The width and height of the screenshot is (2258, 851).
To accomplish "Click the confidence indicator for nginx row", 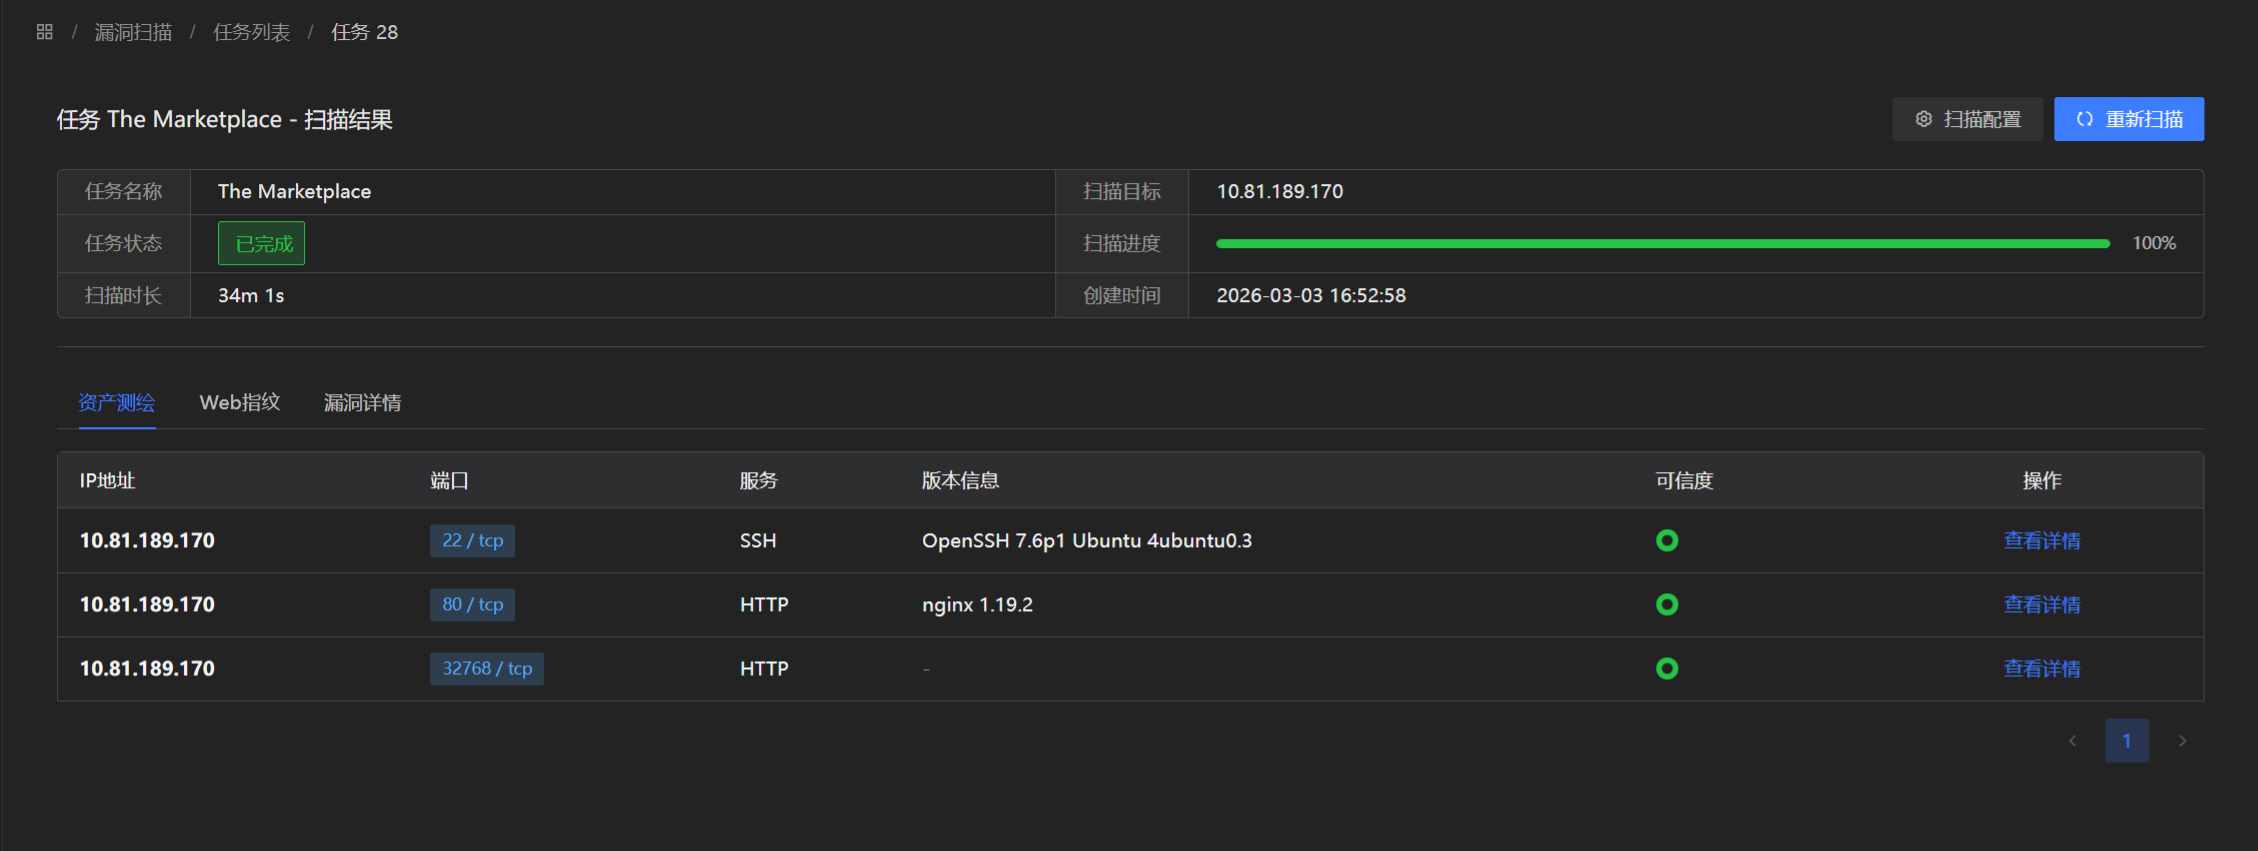I will (x=1666, y=604).
